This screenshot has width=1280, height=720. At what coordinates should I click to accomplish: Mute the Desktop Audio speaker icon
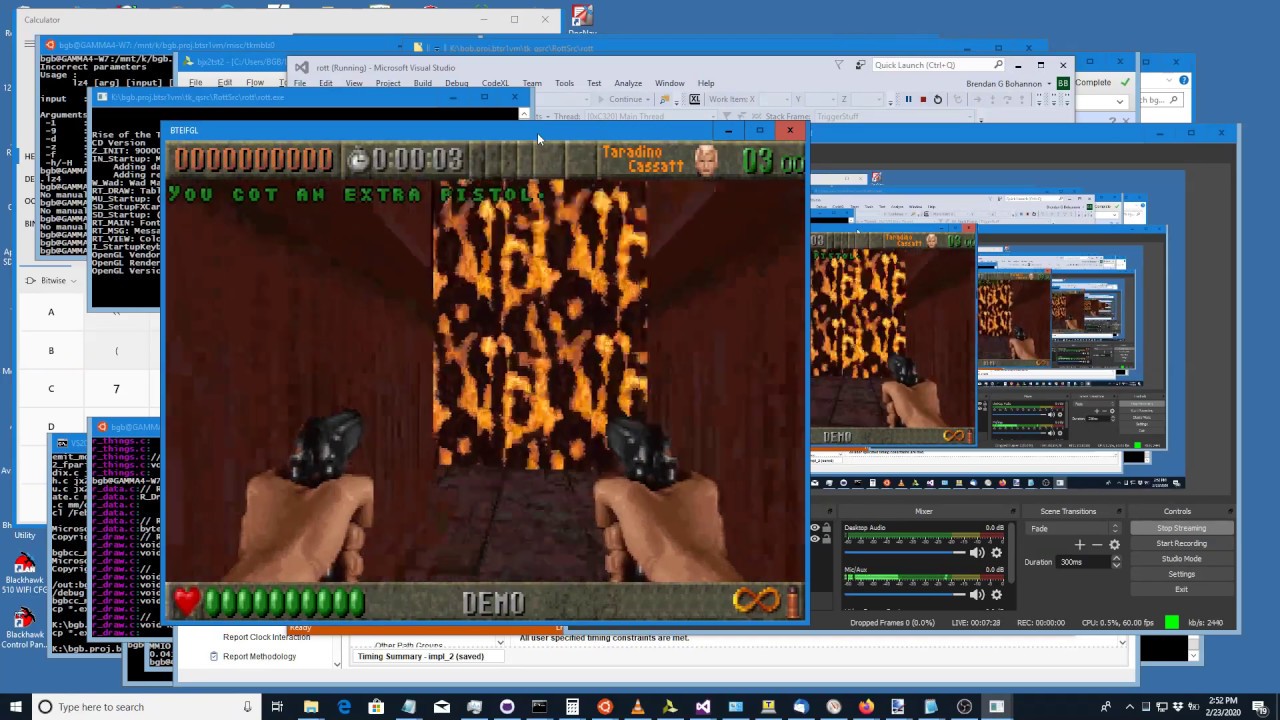coord(977,552)
